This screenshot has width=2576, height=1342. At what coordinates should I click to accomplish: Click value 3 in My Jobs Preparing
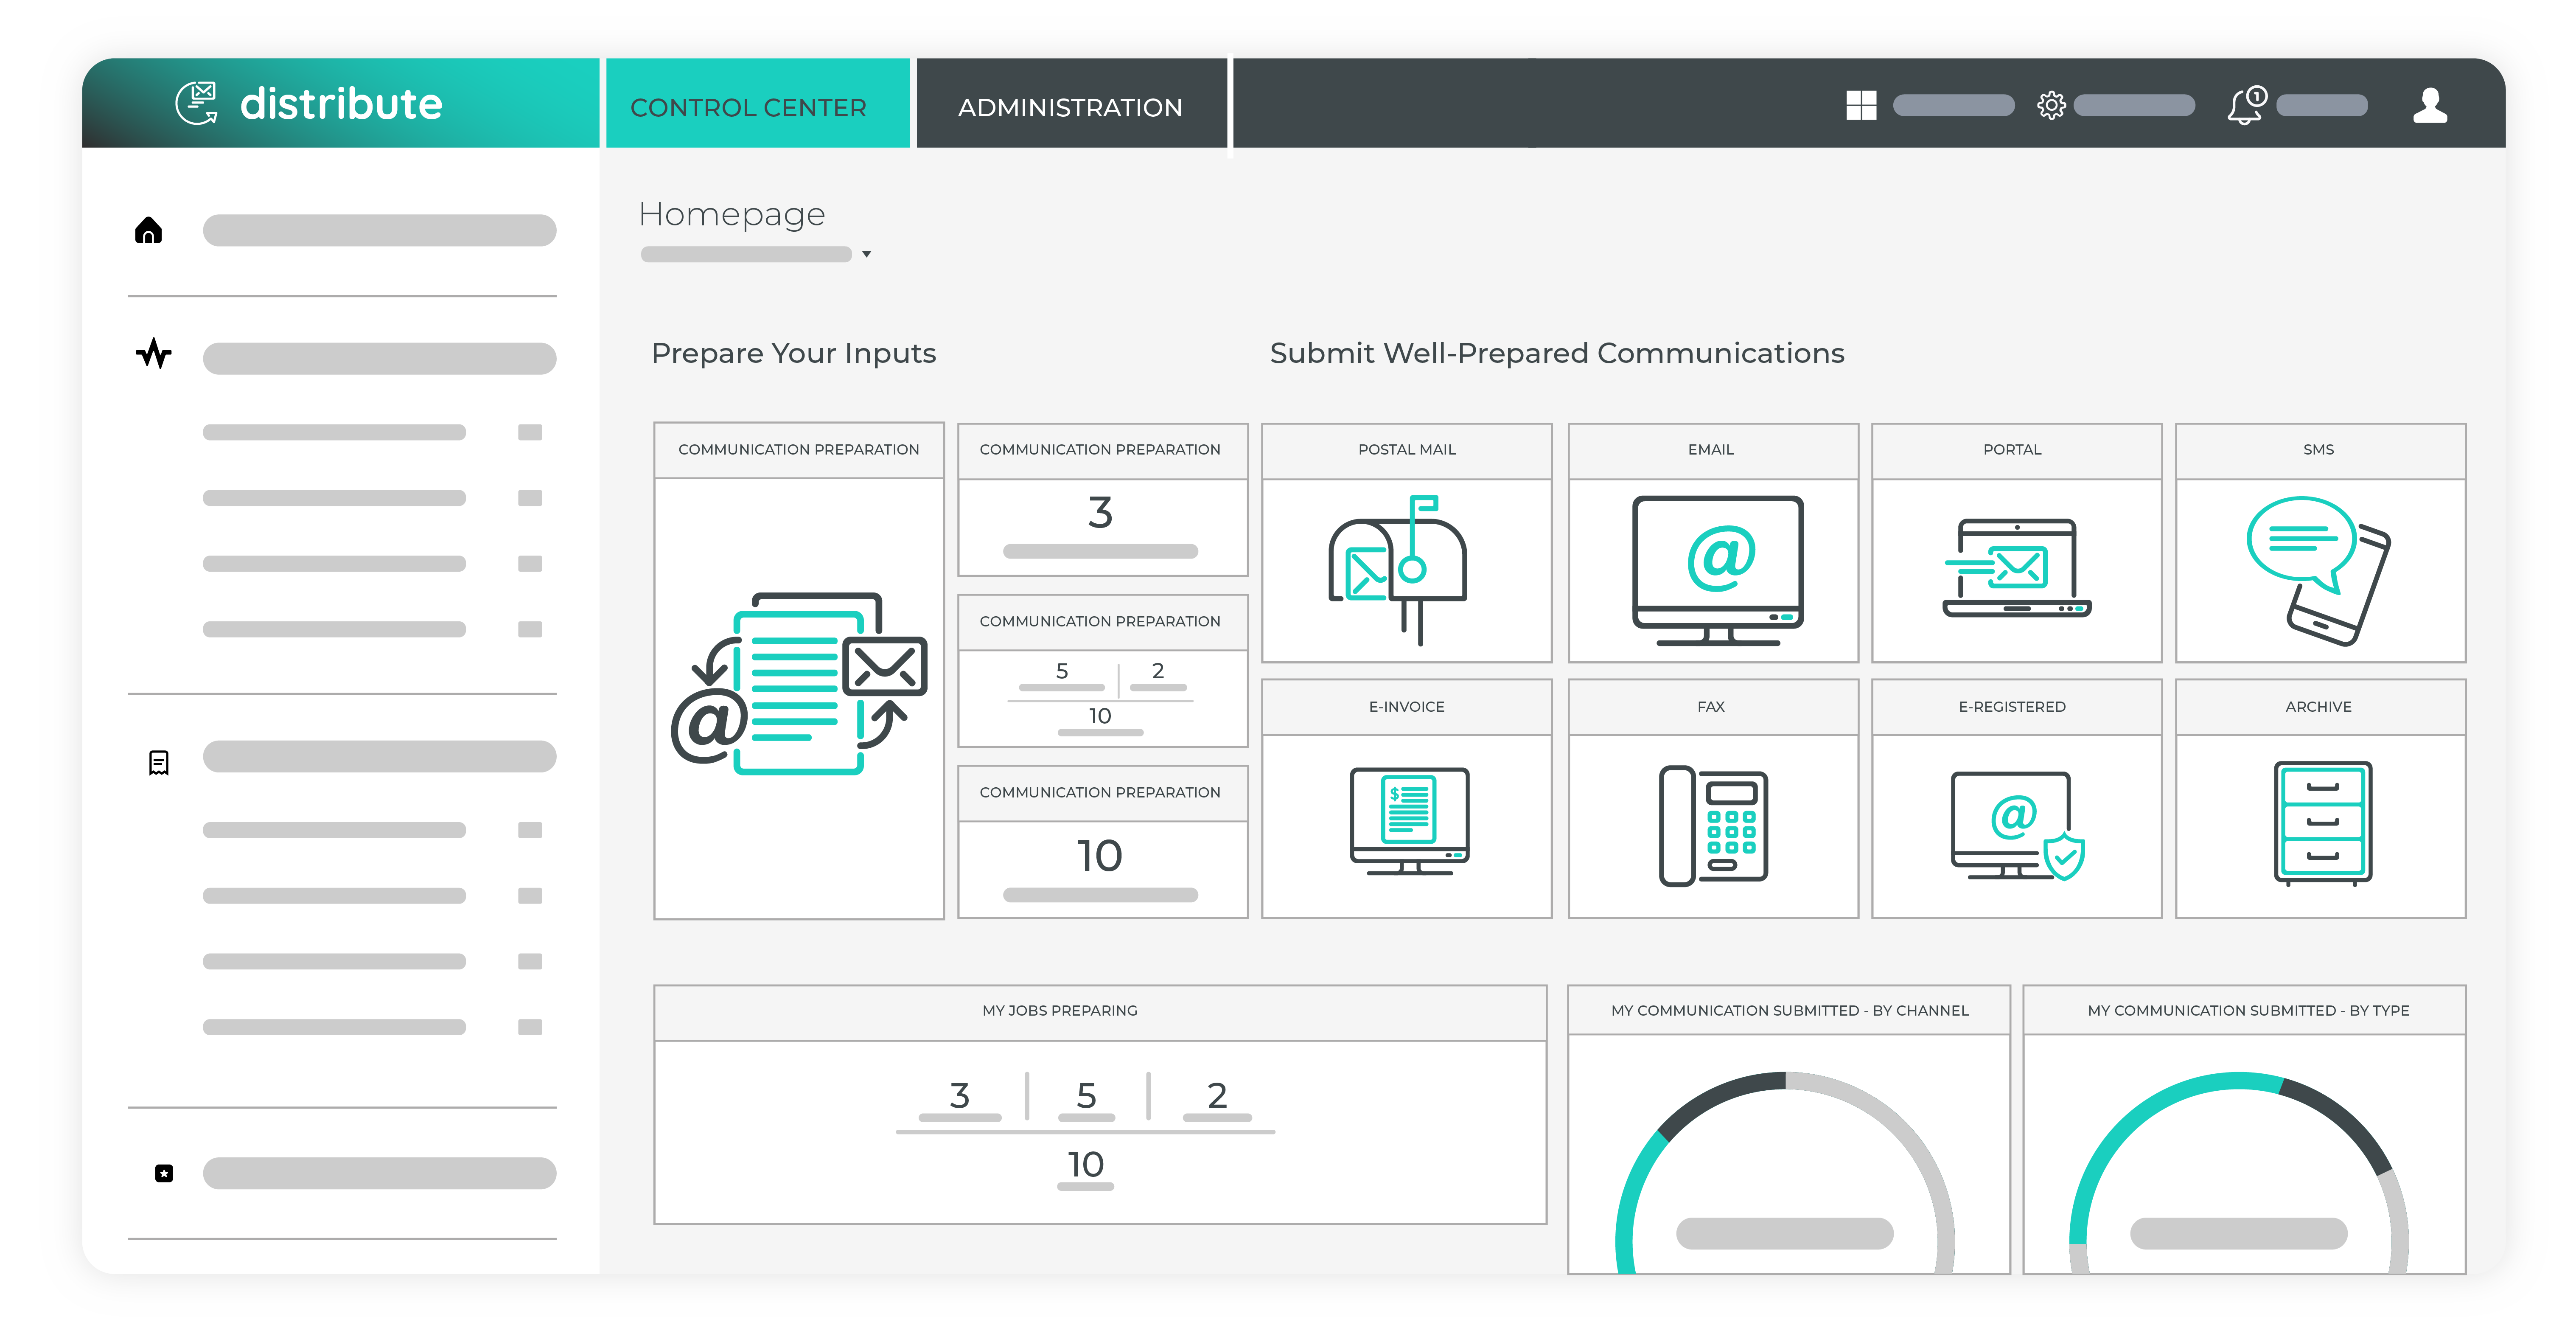960,1096
